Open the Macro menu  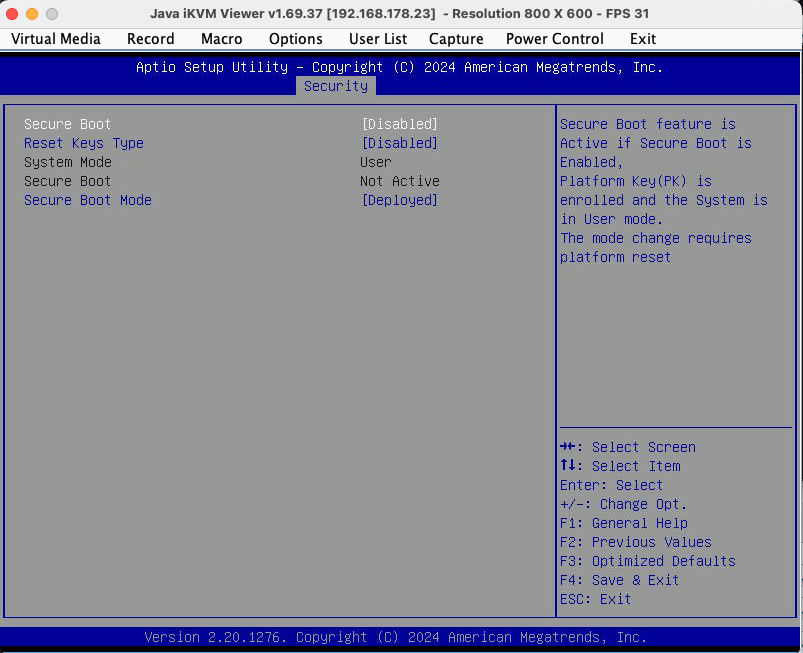221,39
